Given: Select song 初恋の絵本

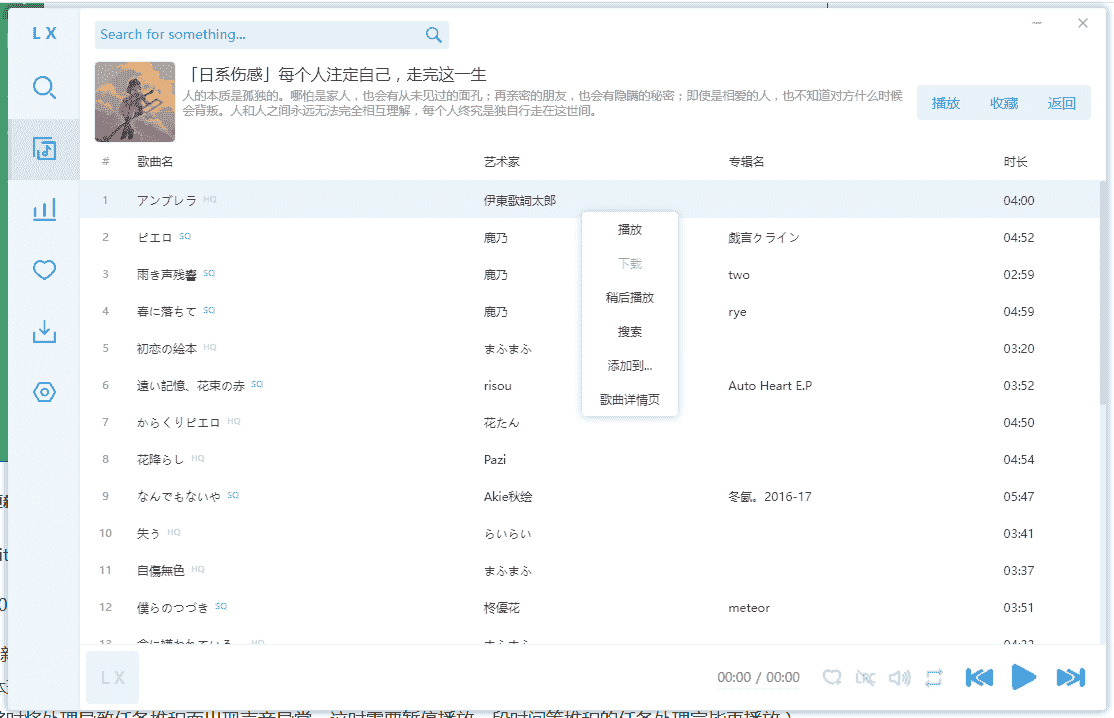Looking at the screenshot, I should point(166,349).
